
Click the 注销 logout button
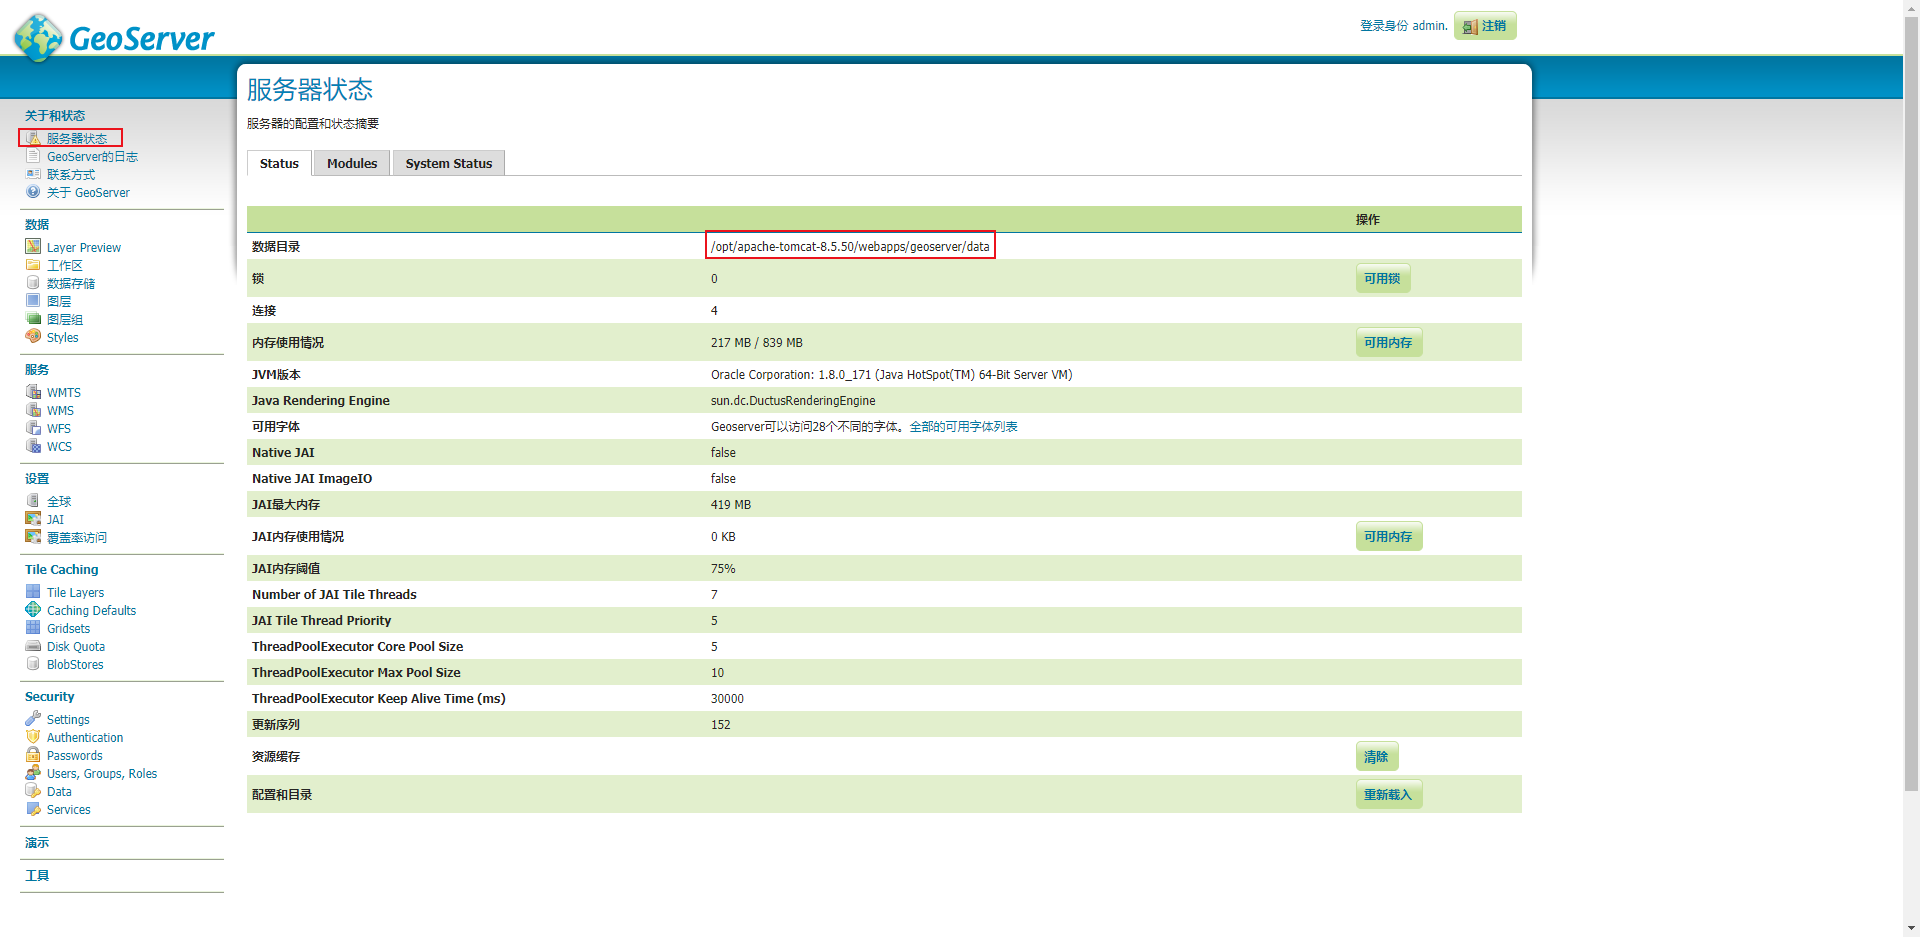pyautogui.click(x=1484, y=25)
